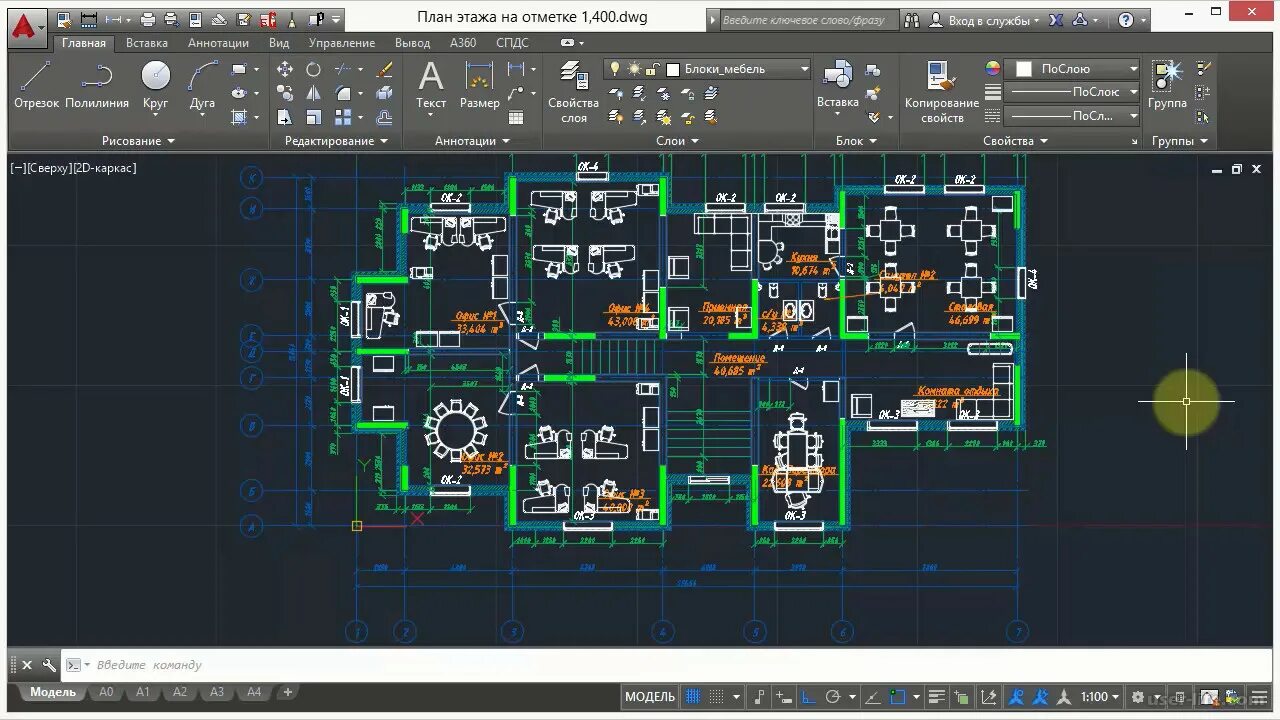Click the Stretch tool icon
The width and height of the screenshot is (1280, 720).
pos(285,117)
